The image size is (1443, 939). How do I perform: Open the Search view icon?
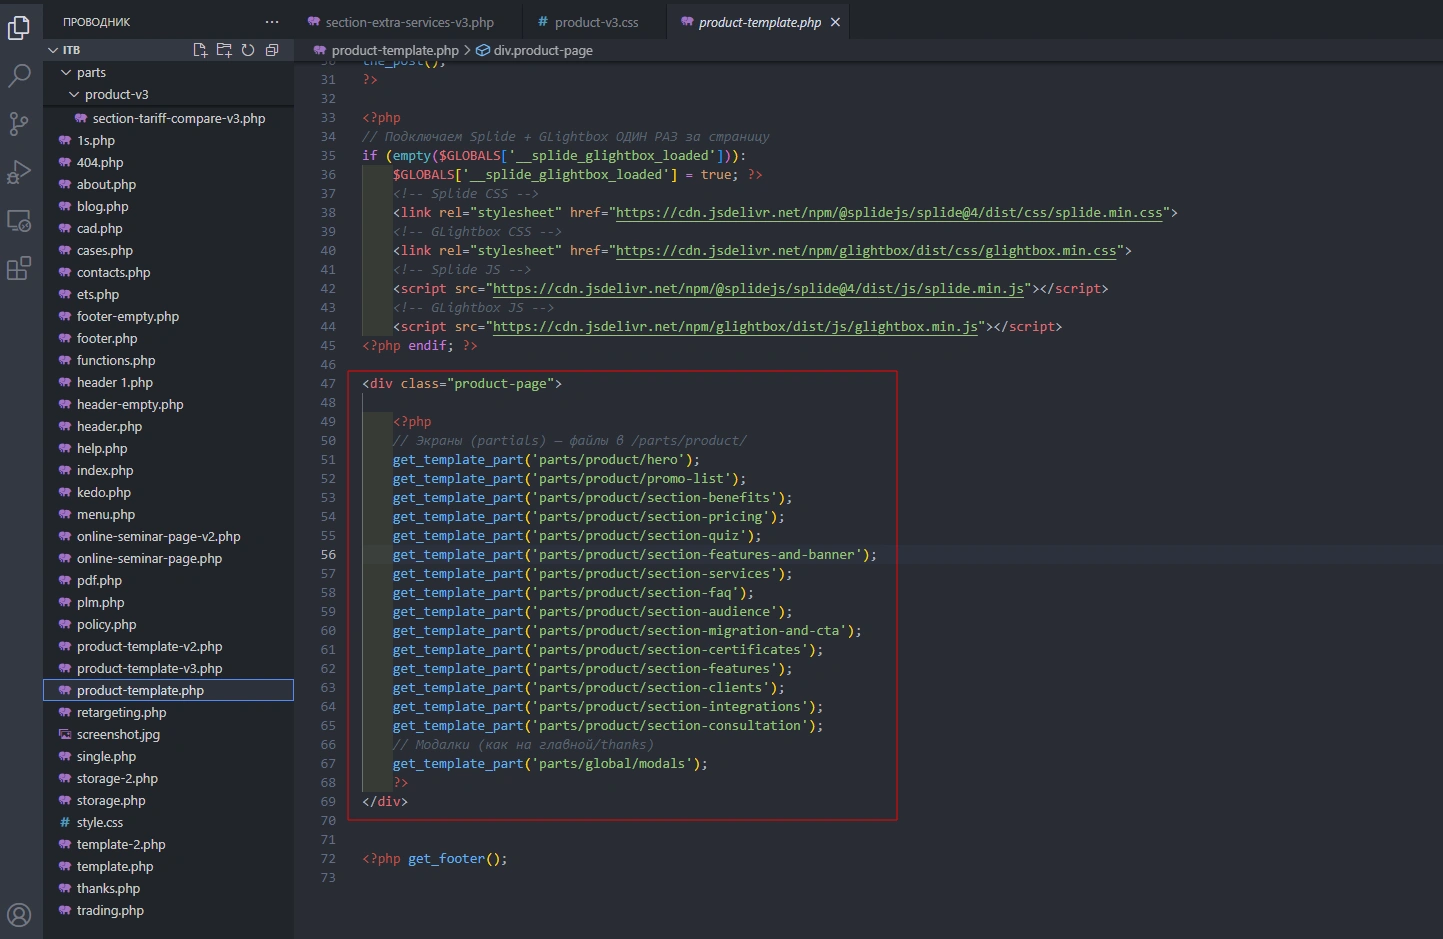(19, 76)
